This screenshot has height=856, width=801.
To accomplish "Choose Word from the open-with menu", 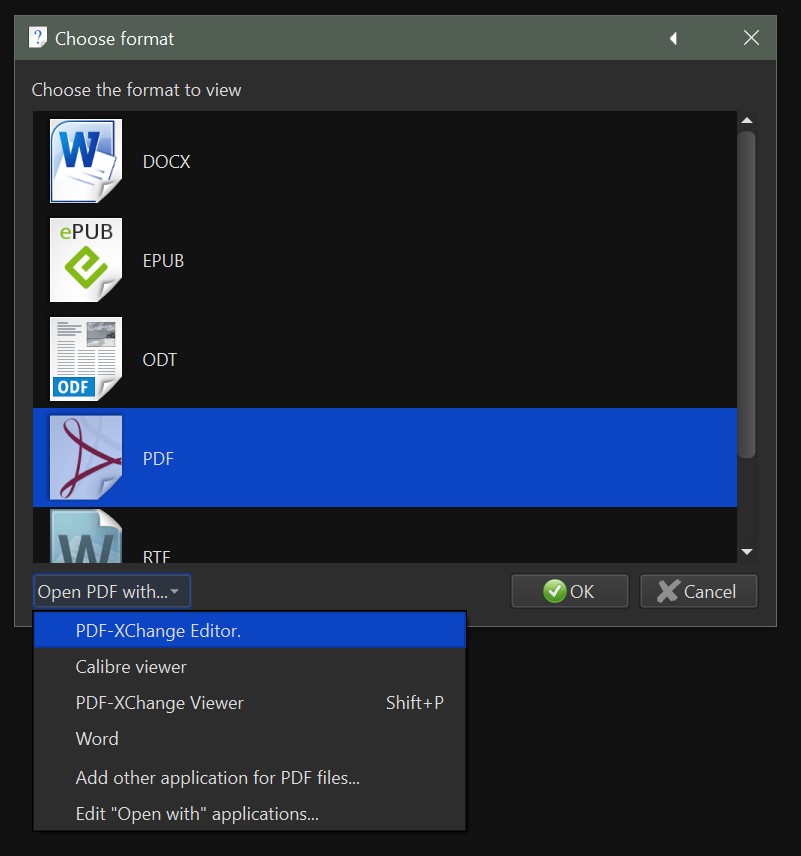I will [x=250, y=739].
